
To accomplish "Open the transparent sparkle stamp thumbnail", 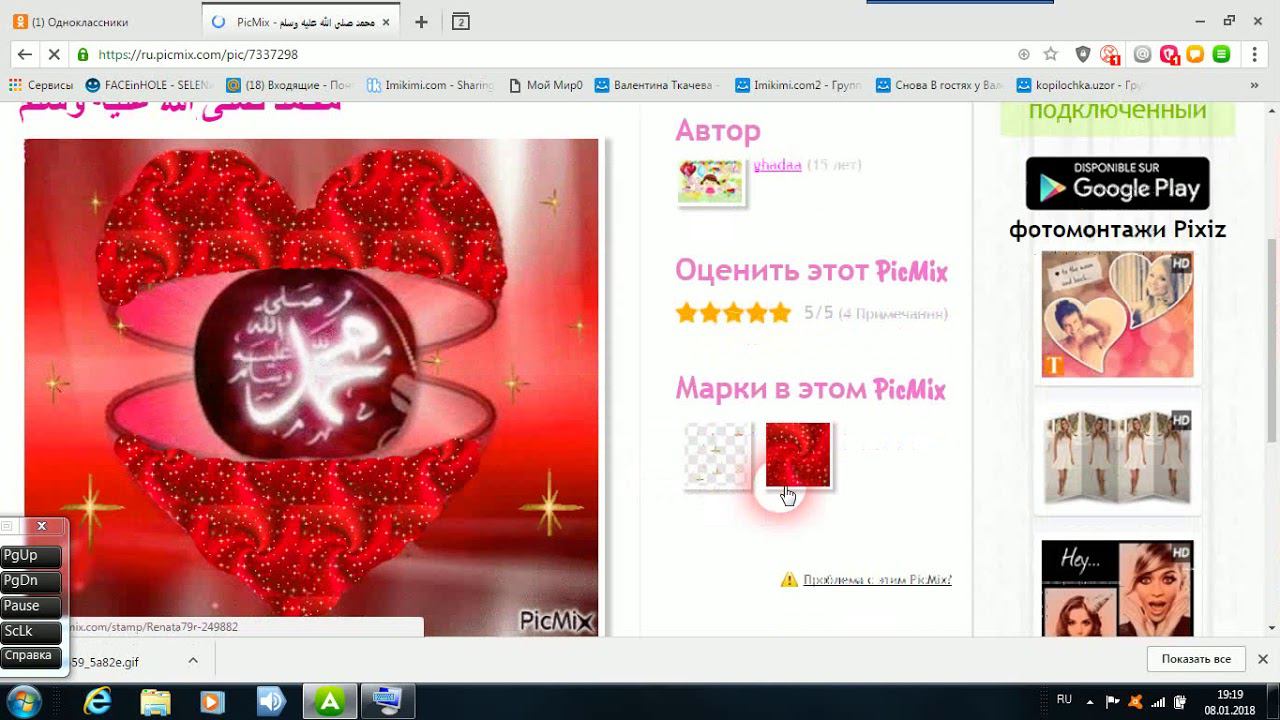I will tap(716, 455).
